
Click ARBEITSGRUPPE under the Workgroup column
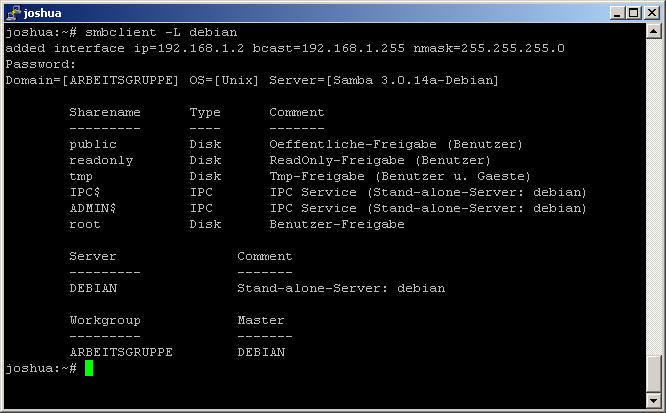pyautogui.click(x=121, y=352)
